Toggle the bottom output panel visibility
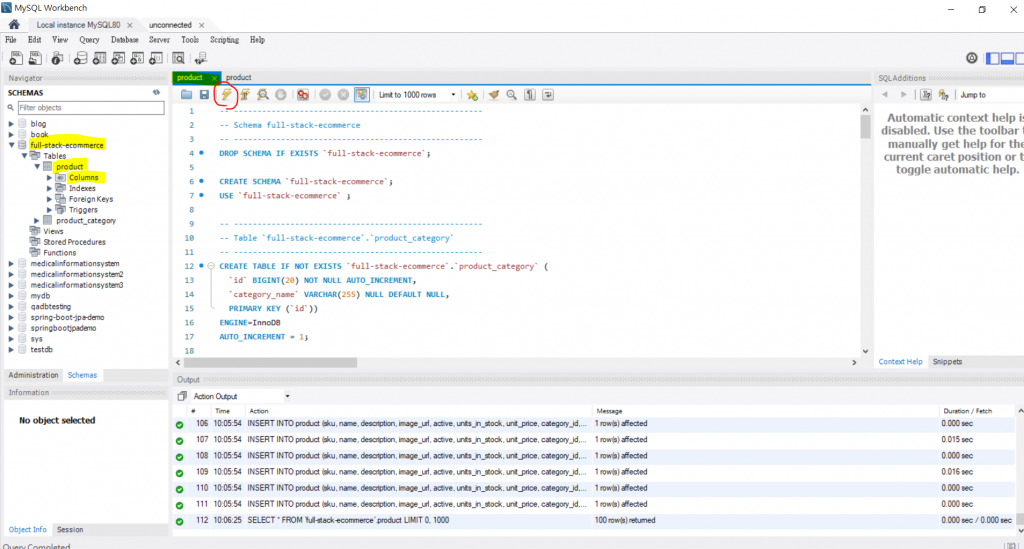1024x549 pixels. click(1008, 58)
